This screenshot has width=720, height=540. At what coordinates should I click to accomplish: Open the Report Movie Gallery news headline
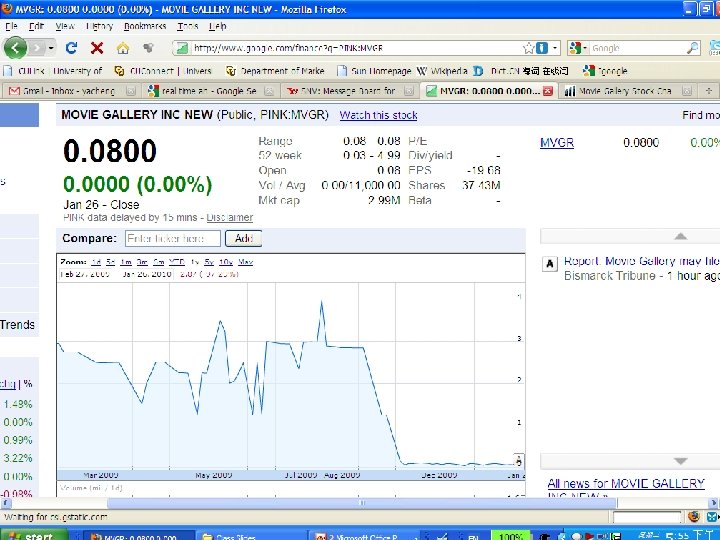tap(641, 261)
